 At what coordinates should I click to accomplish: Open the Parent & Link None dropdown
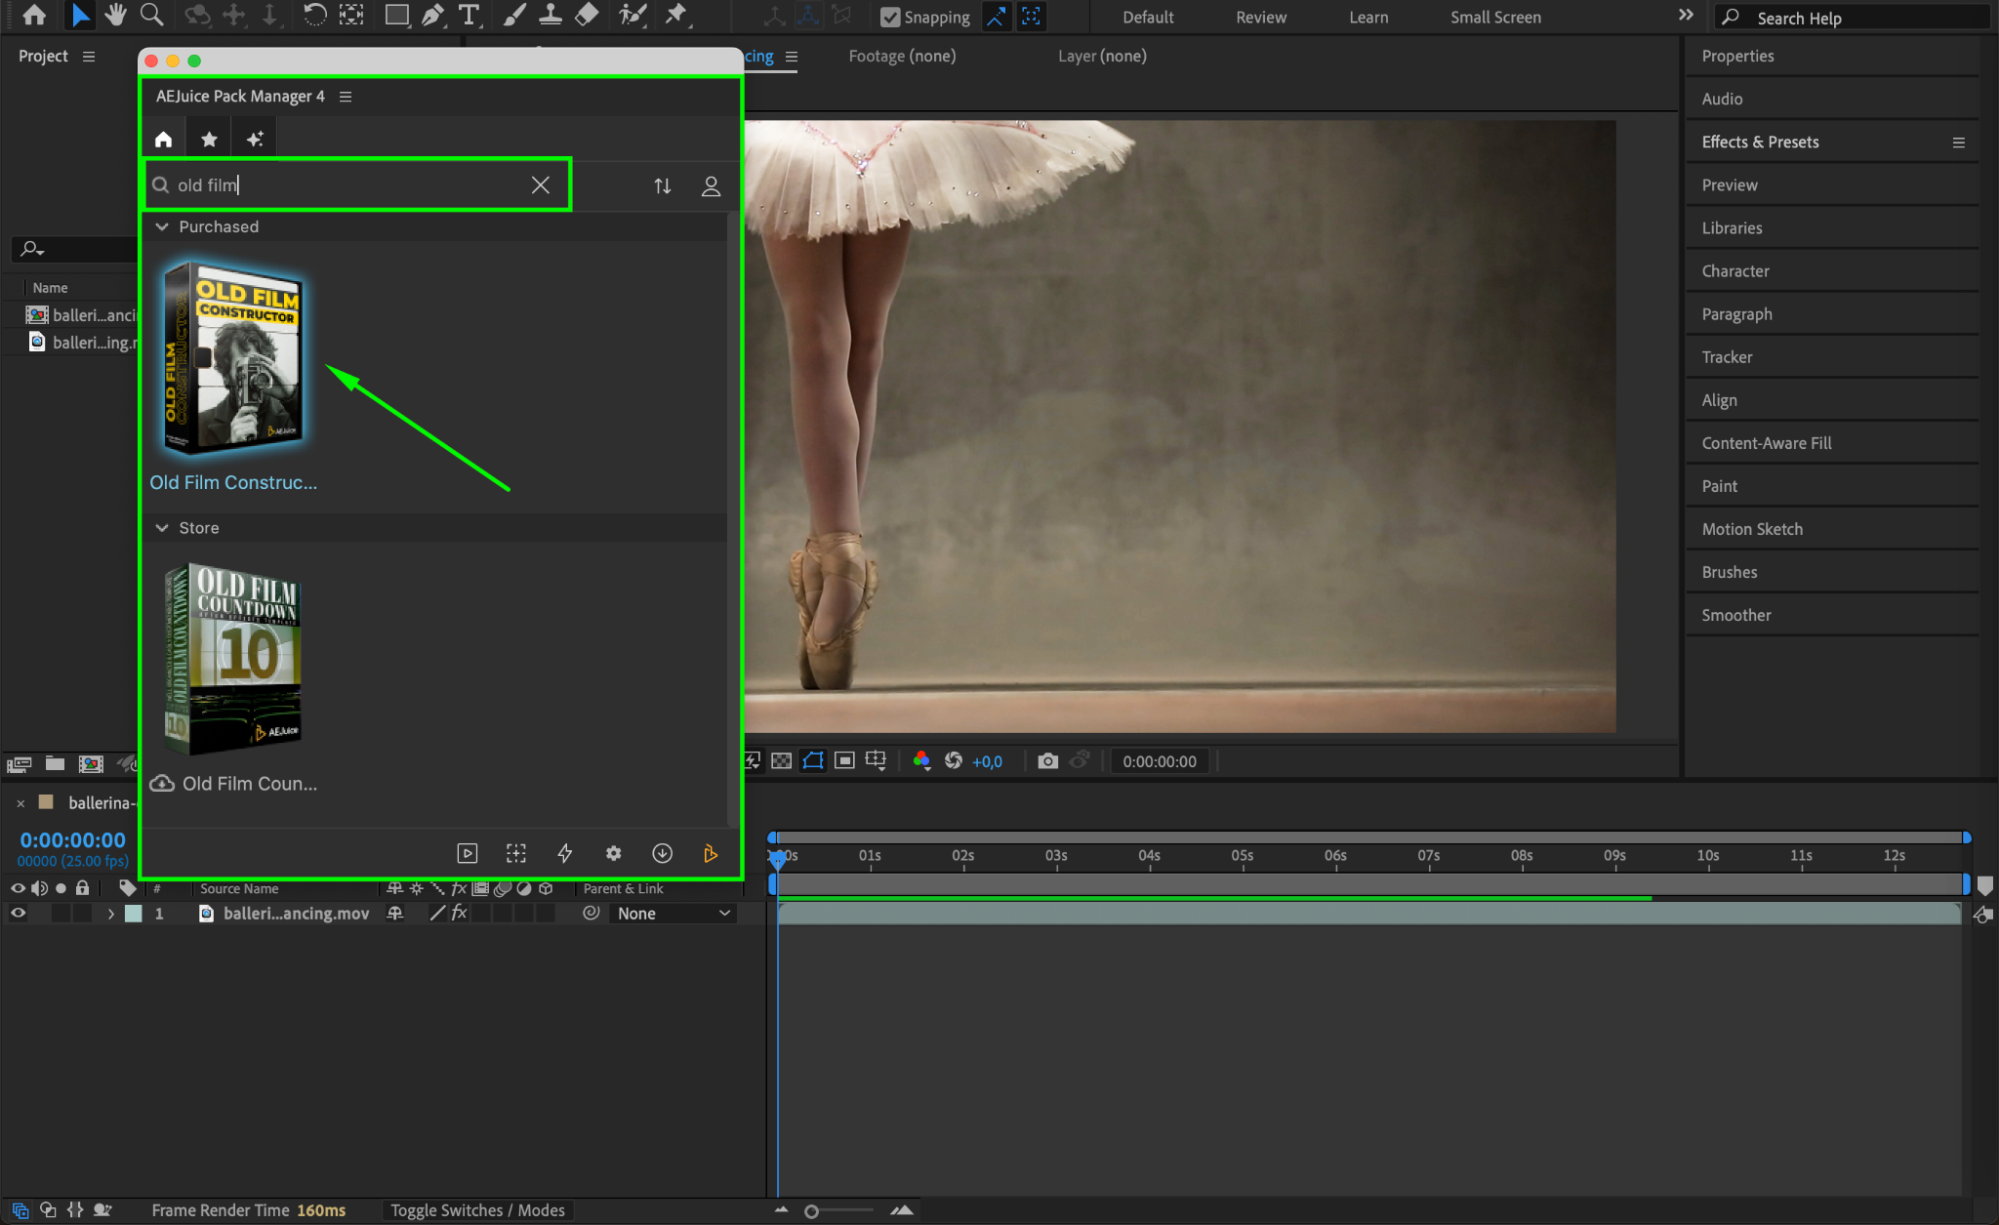point(673,913)
